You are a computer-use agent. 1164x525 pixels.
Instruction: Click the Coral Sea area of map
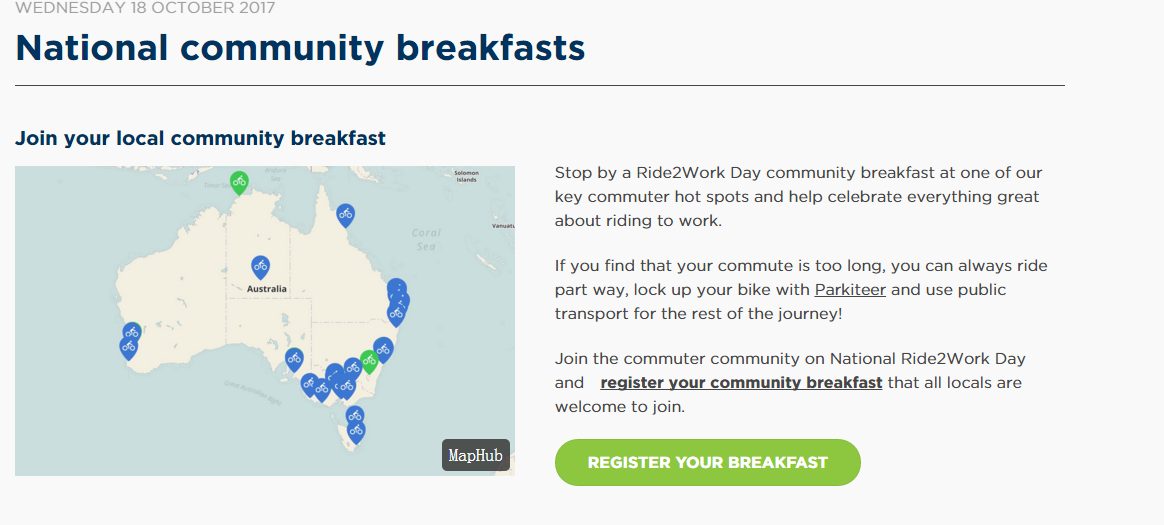[426, 239]
